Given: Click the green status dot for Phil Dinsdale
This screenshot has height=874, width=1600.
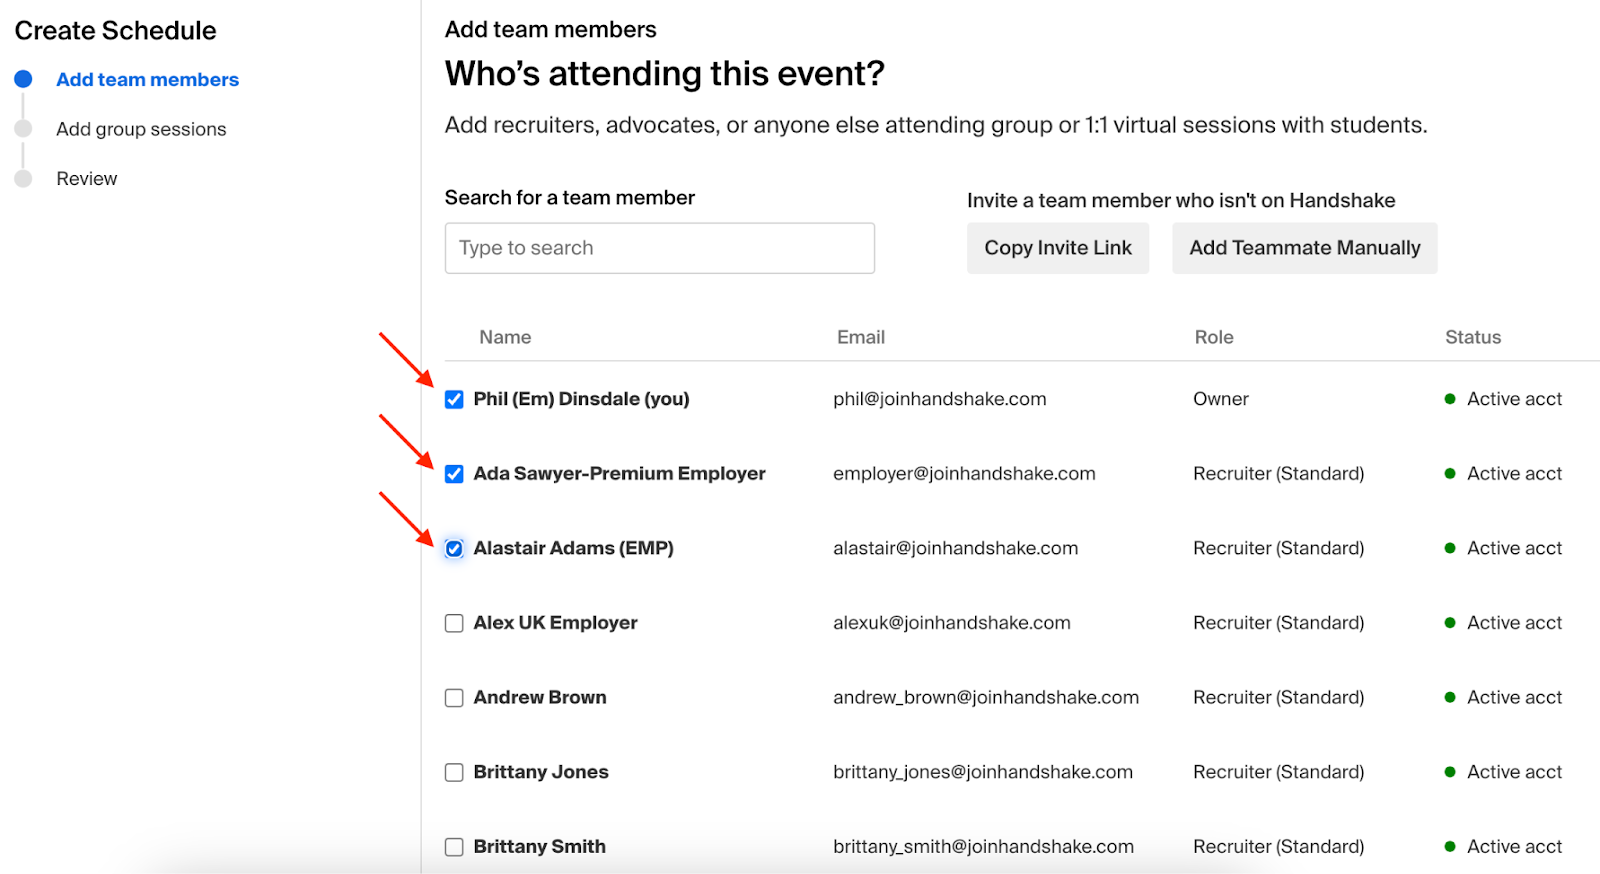Looking at the screenshot, I should click(x=1450, y=399).
